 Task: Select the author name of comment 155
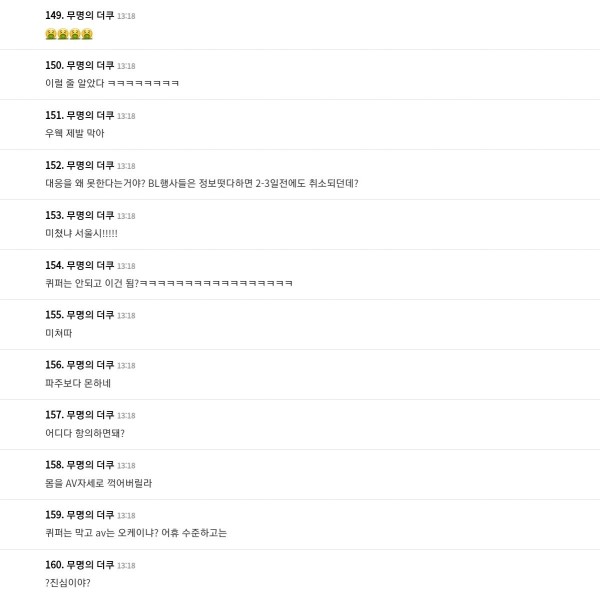click(90, 315)
